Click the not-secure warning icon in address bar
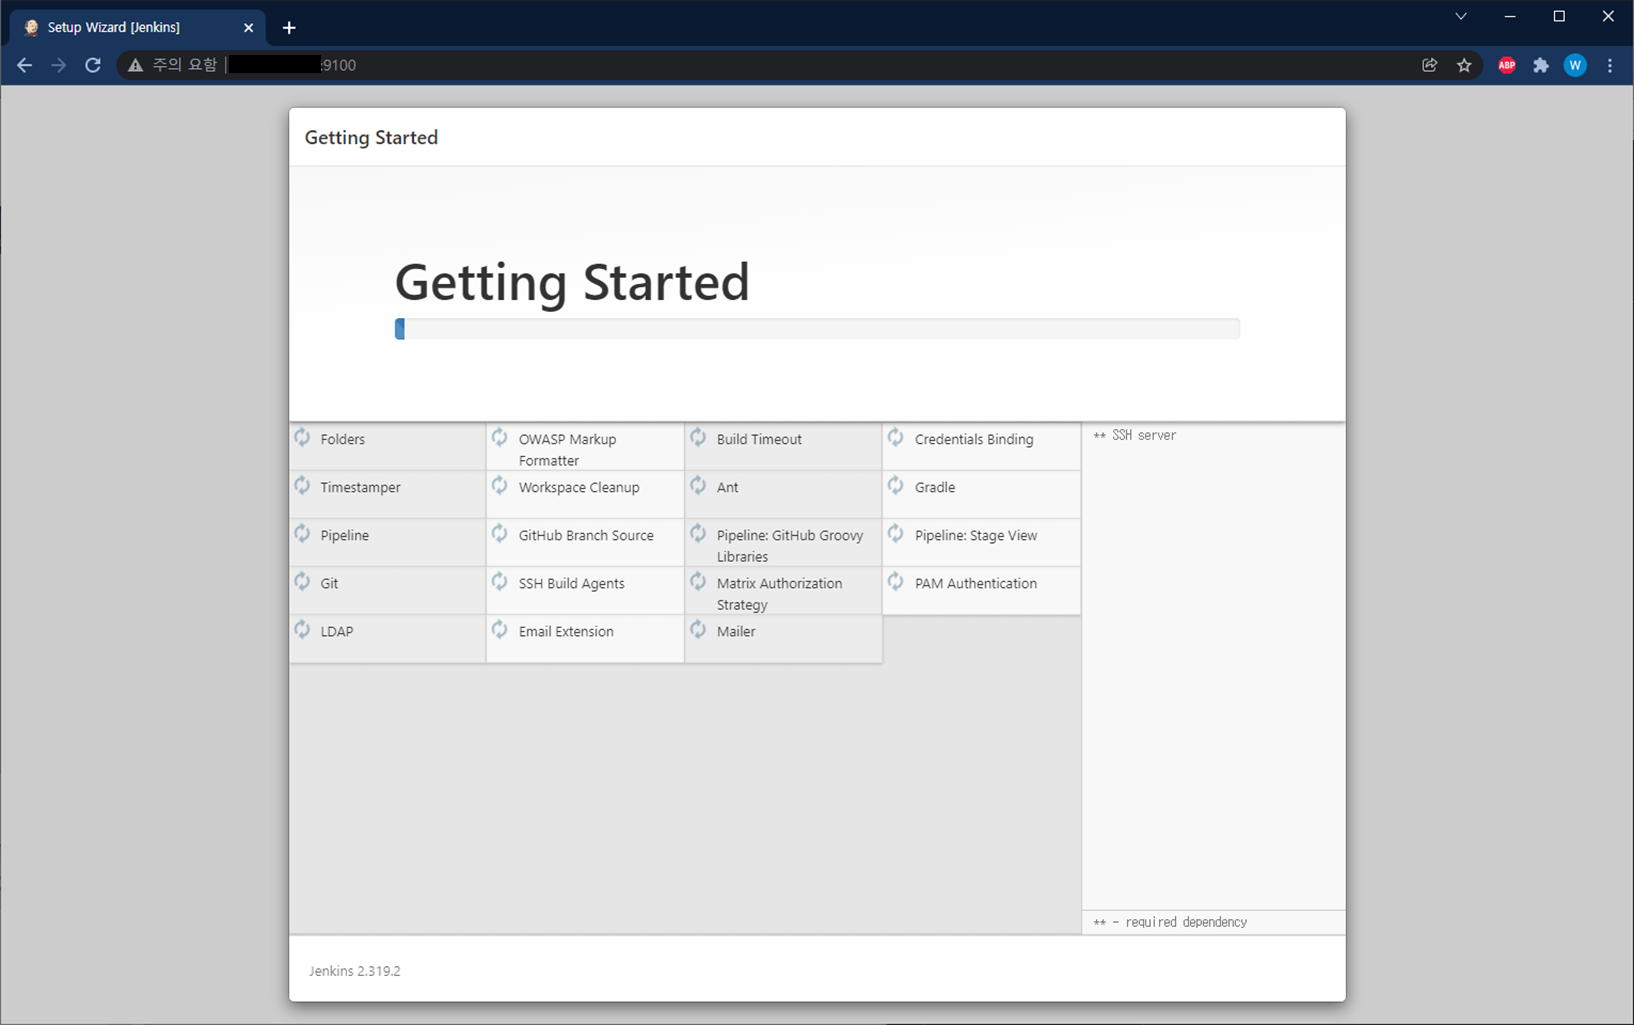The width and height of the screenshot is (1634, 1025). [x=135, y=65]
